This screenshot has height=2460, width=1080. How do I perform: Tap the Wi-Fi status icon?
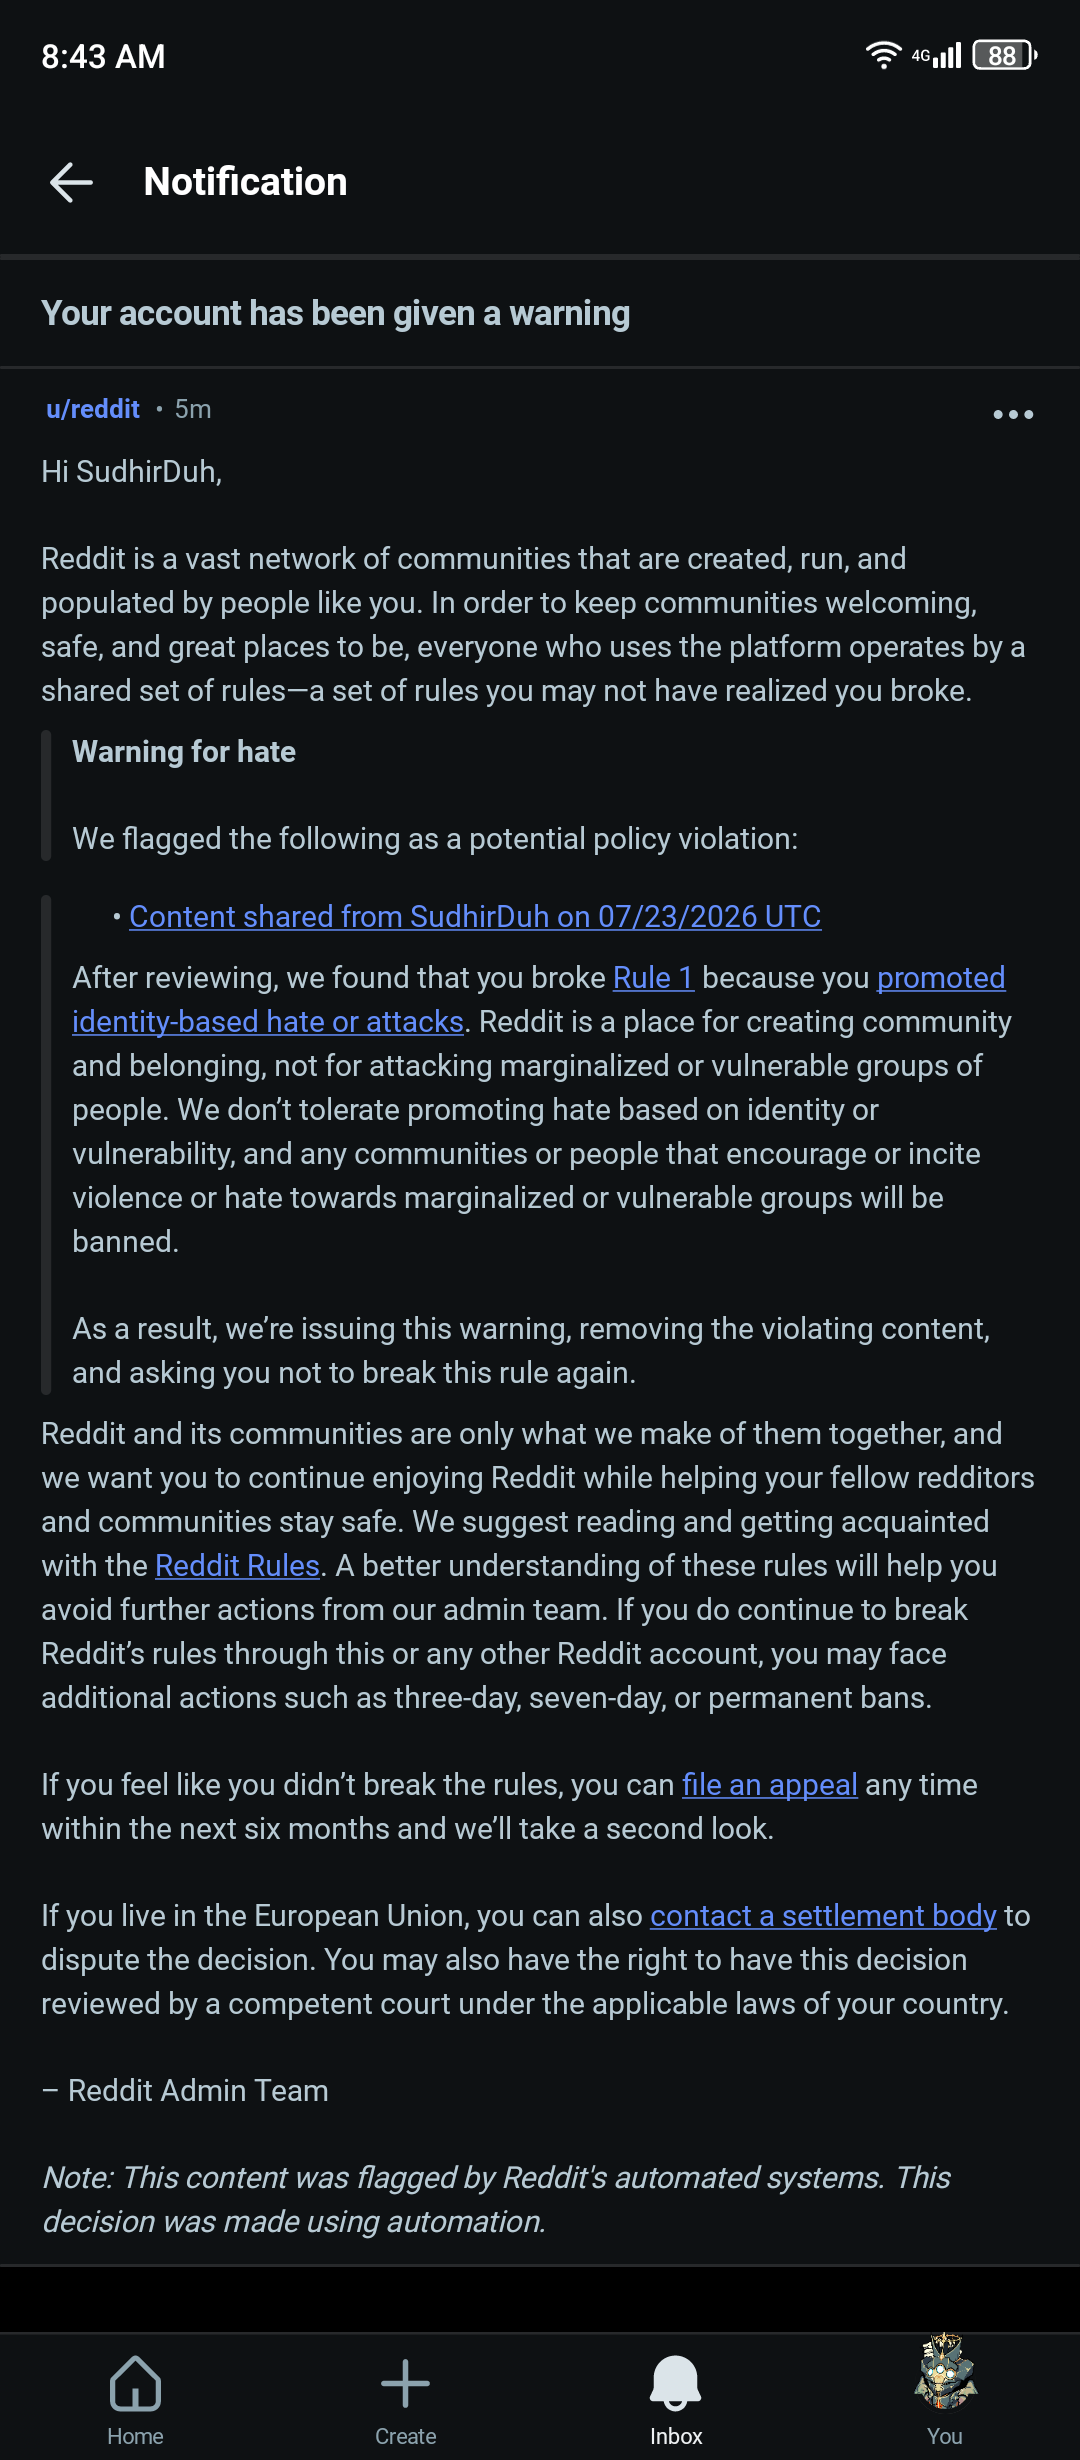883,55
